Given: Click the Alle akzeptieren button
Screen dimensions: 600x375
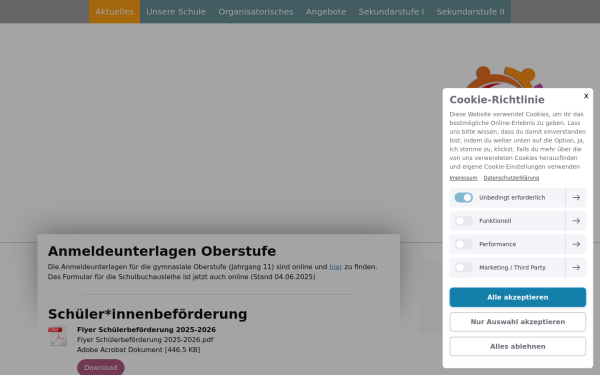Looking at the screenshot, I should 517,297.
